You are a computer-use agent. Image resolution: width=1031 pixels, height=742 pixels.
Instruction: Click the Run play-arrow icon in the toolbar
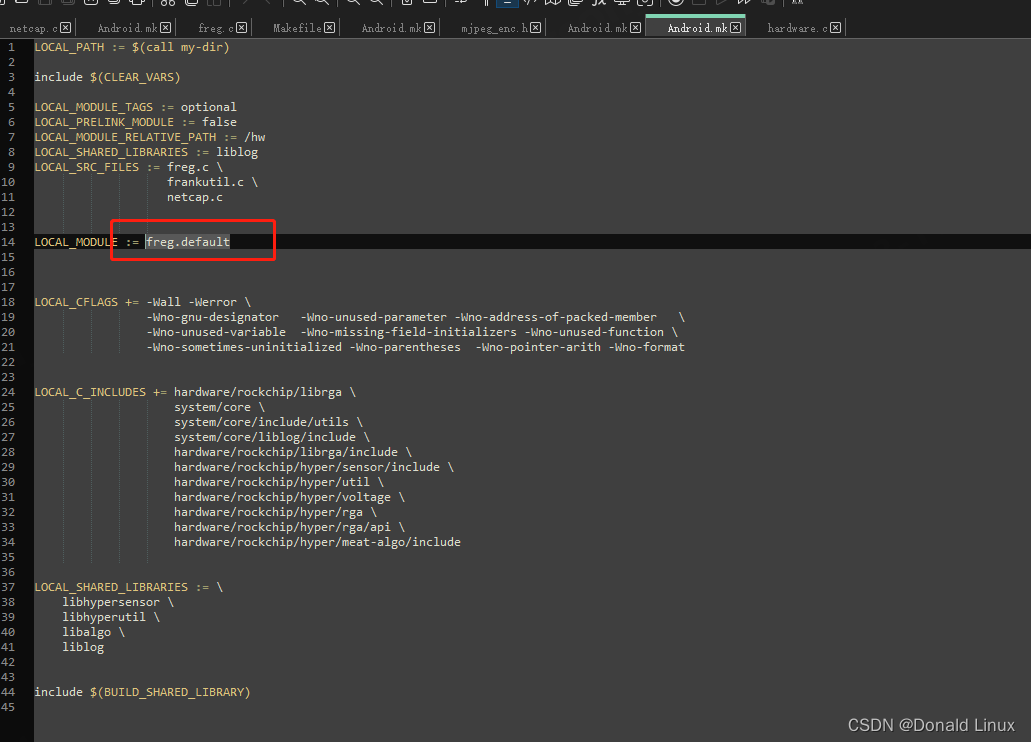[719, 5]
